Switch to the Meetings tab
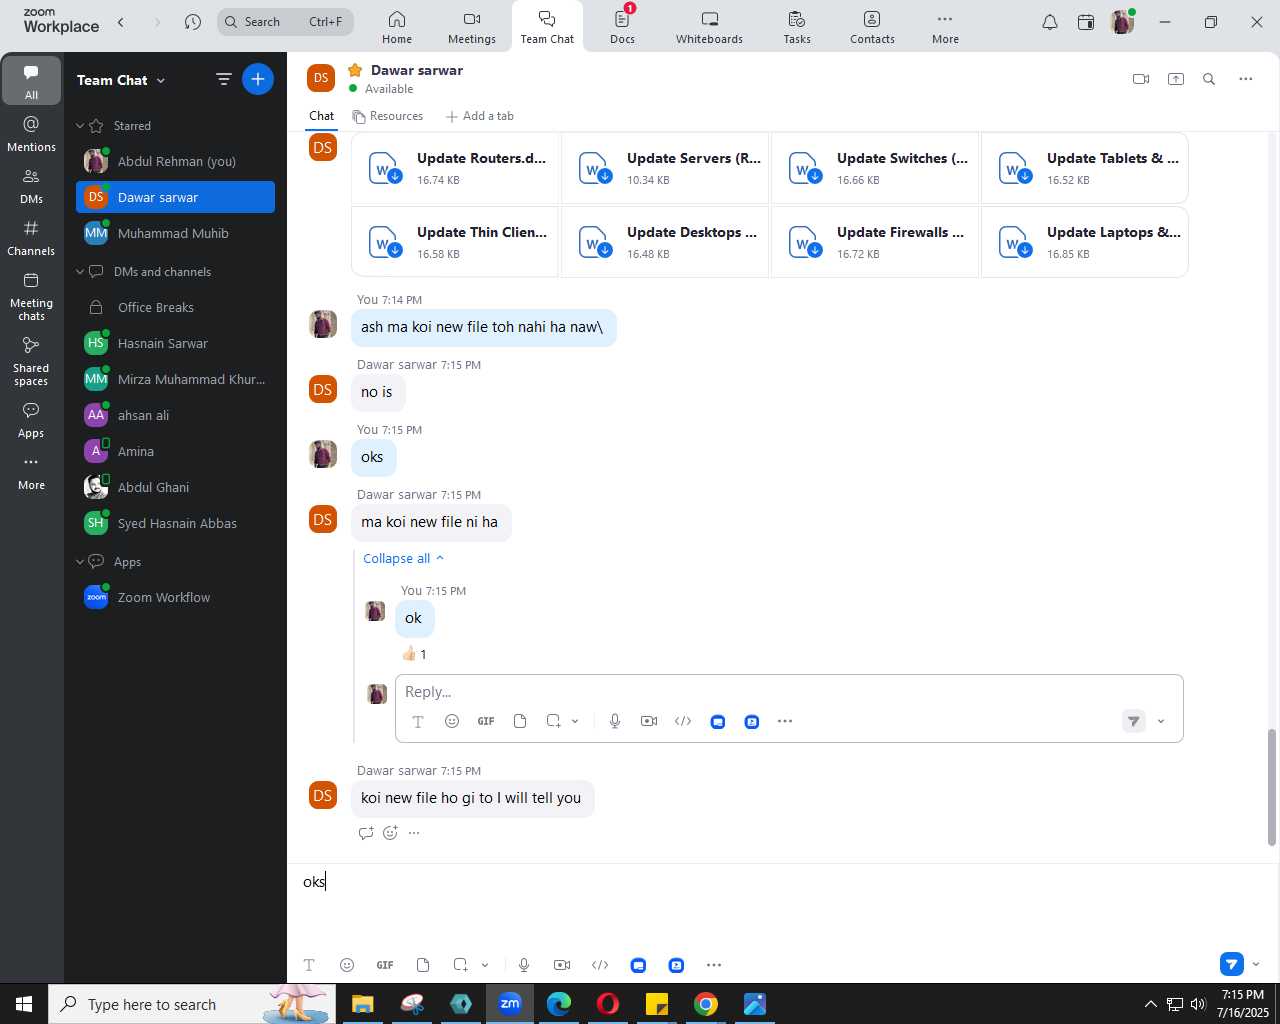The image size is (1280, 1024). pos(472,27)
